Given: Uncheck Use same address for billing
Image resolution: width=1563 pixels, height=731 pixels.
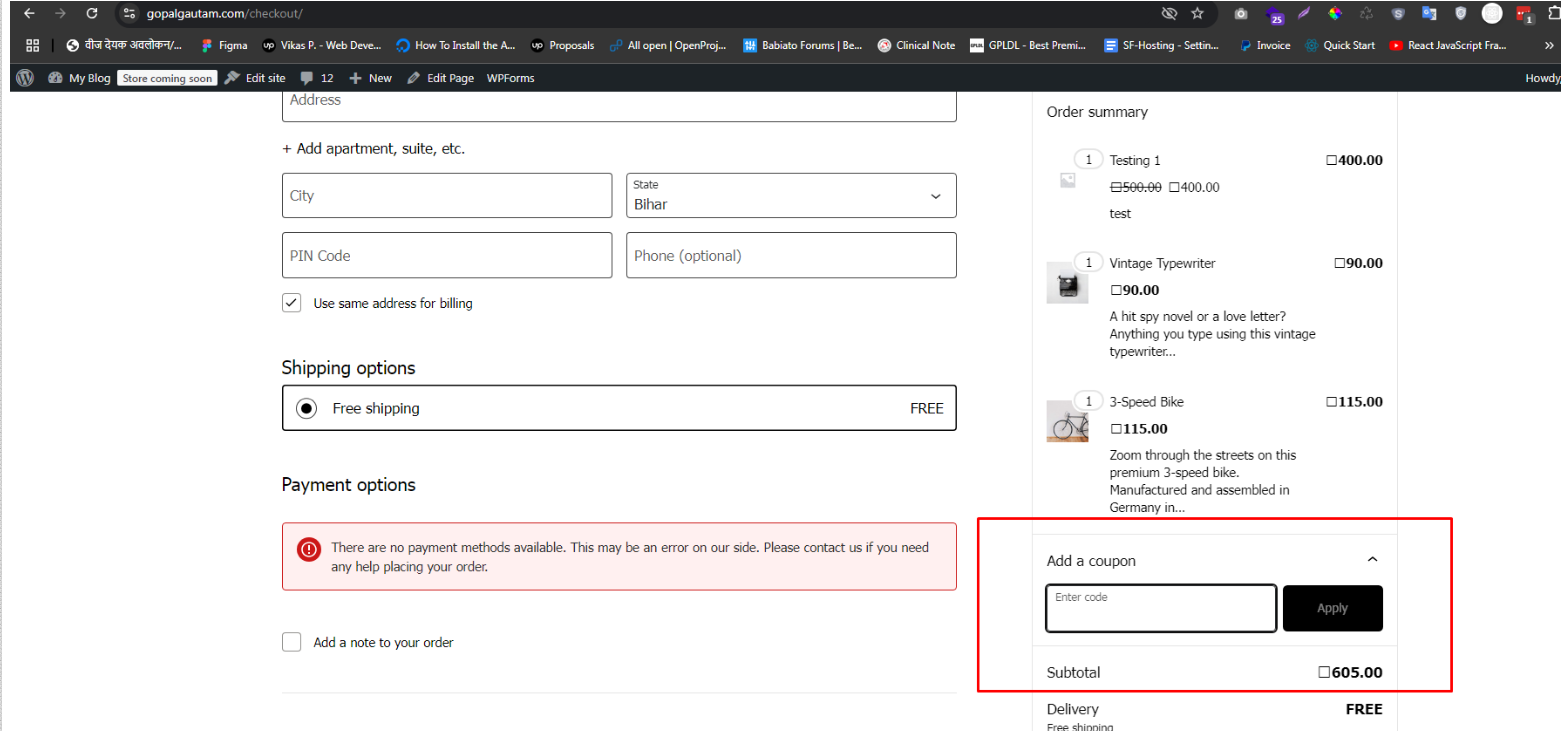Looking at the screenshot, I should (x=292, y=303).
